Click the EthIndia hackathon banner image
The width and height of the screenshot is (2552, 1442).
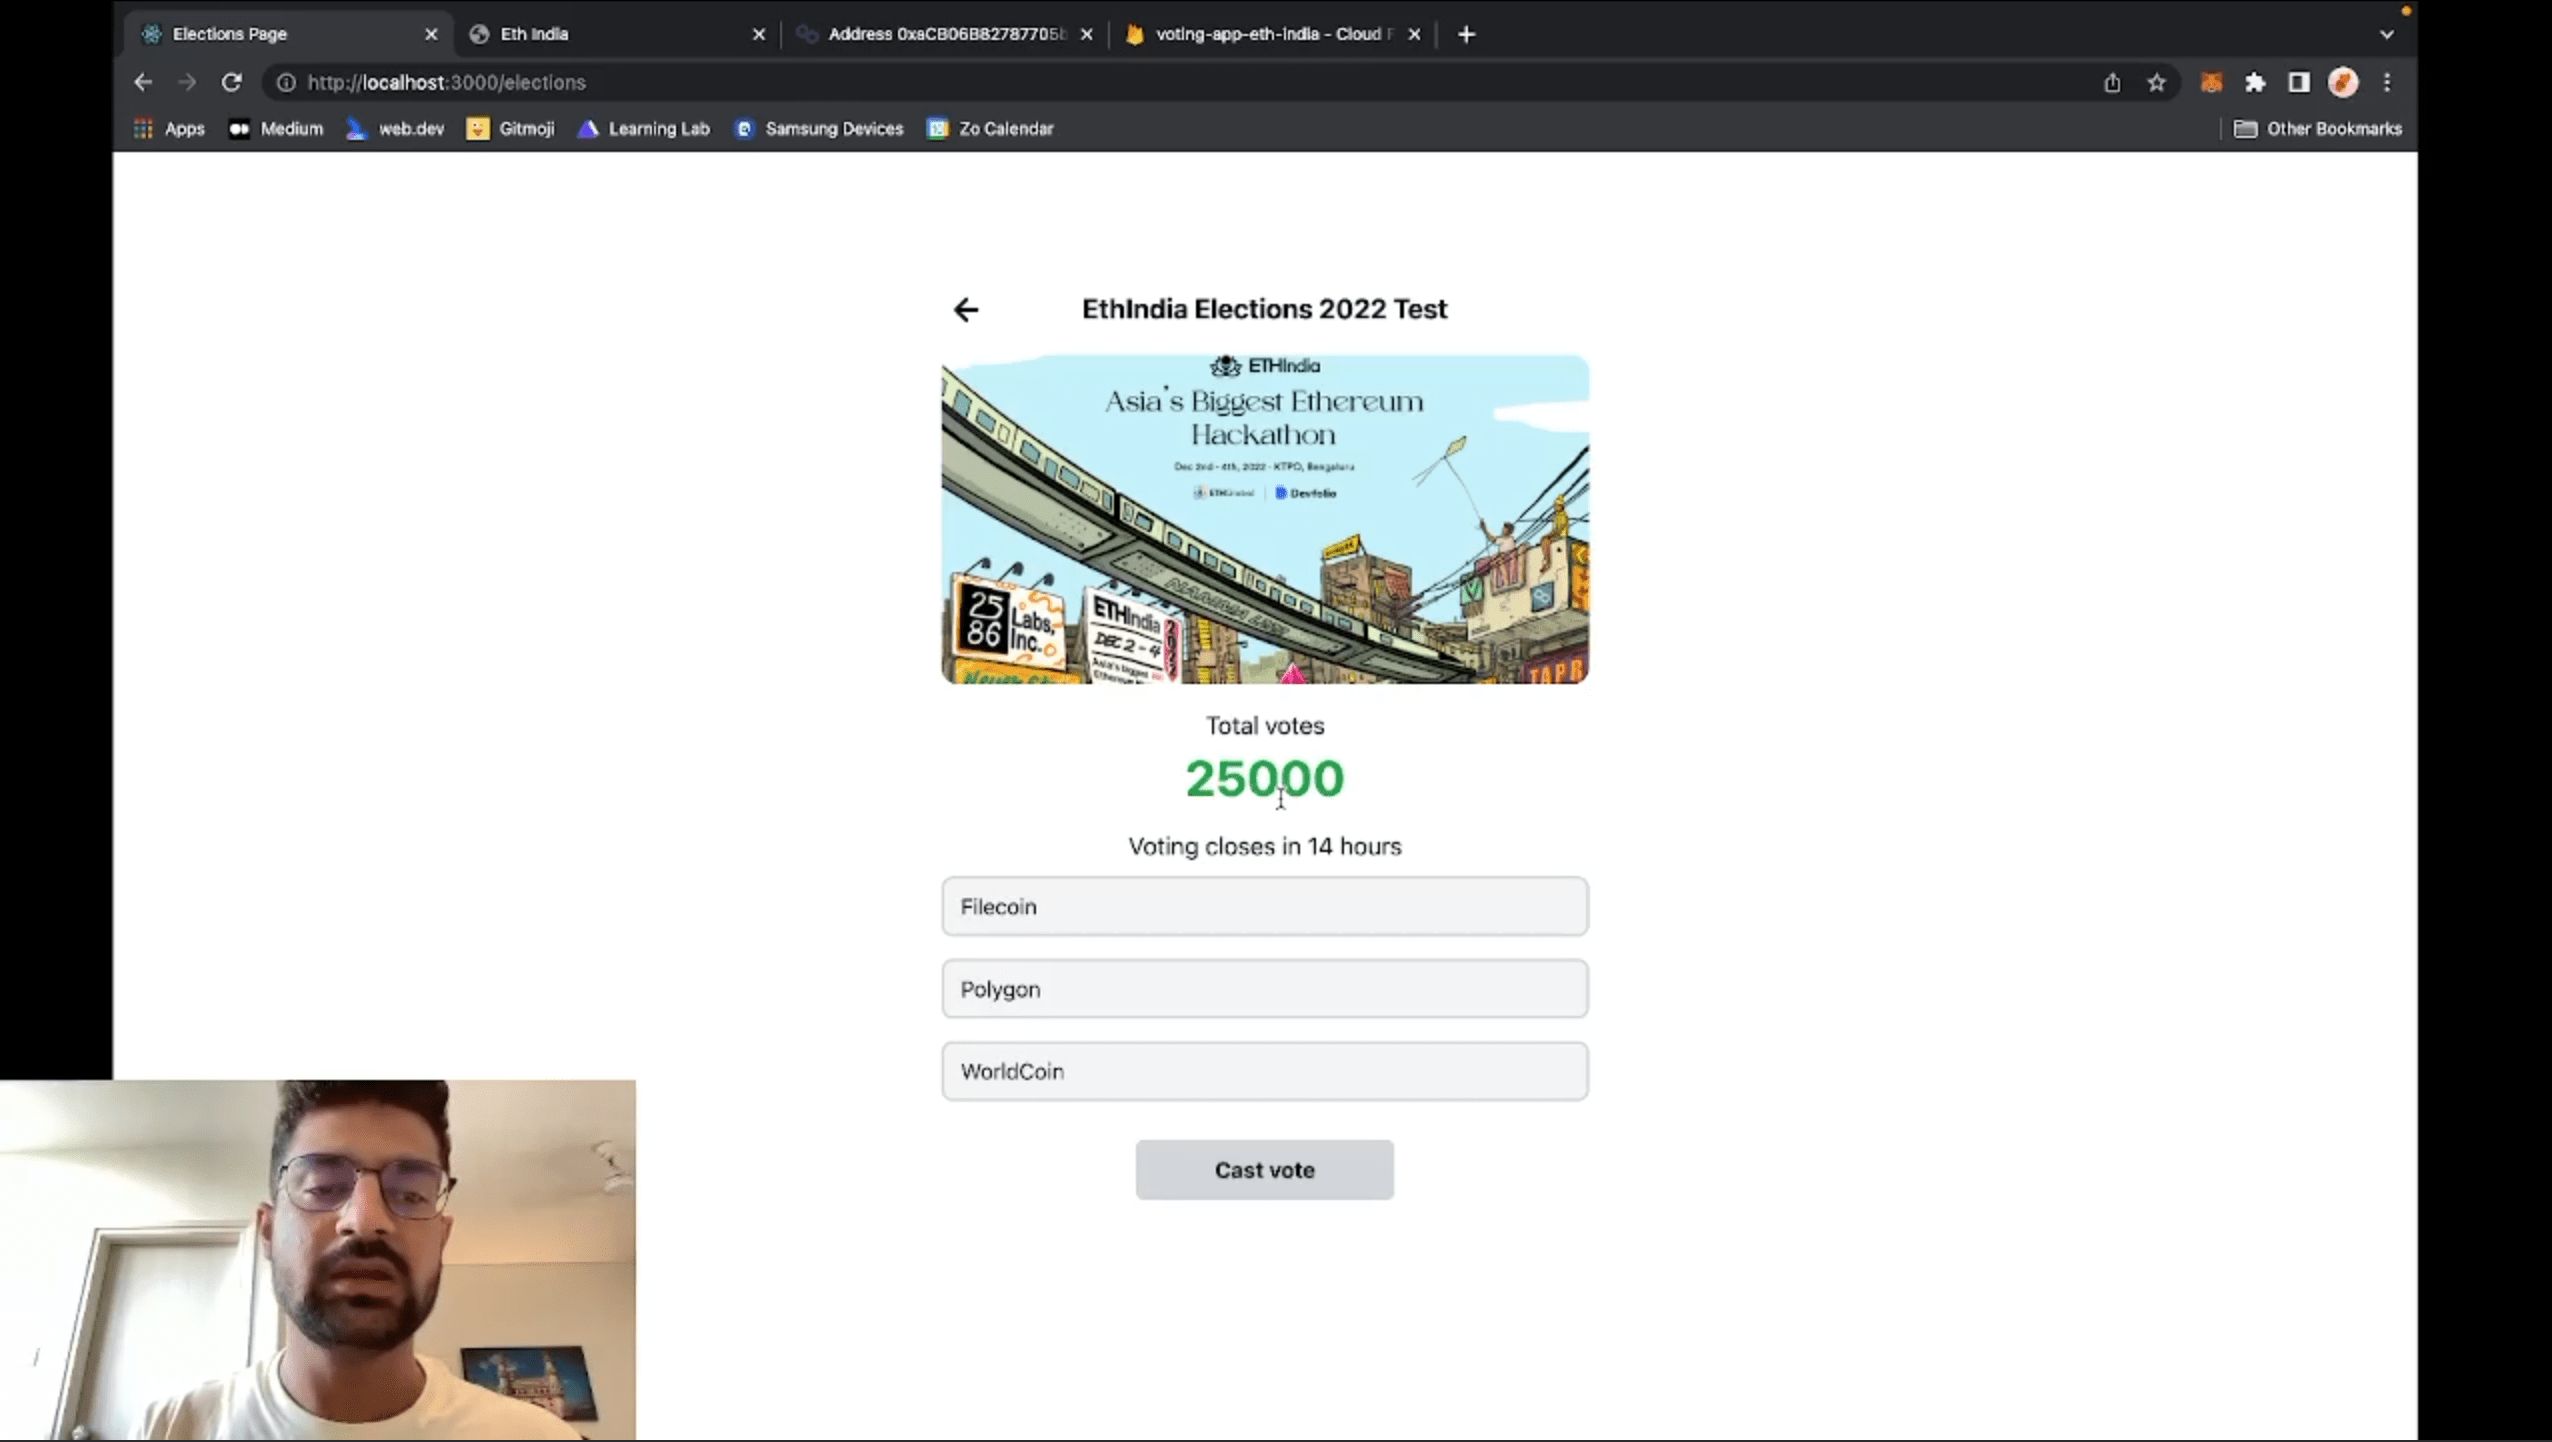coord(1265,519)
